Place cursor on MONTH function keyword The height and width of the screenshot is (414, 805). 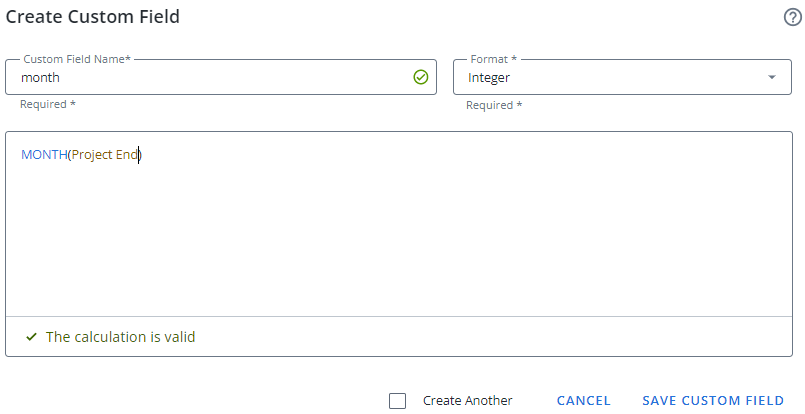[x=43, y=155]
